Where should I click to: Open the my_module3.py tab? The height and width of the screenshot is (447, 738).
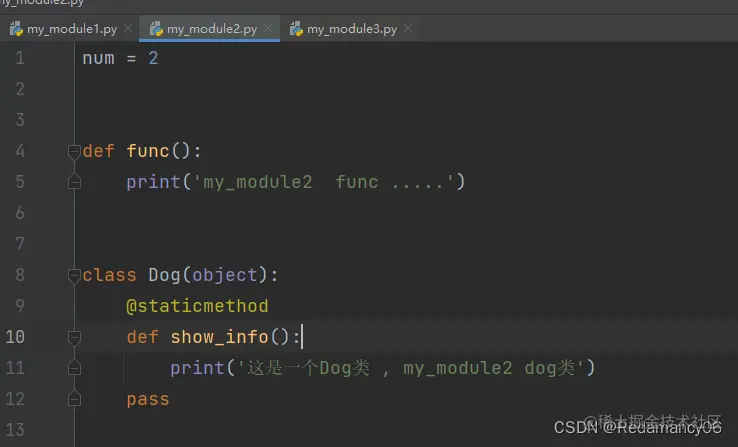pyautogui.click(x=351, y=29)
